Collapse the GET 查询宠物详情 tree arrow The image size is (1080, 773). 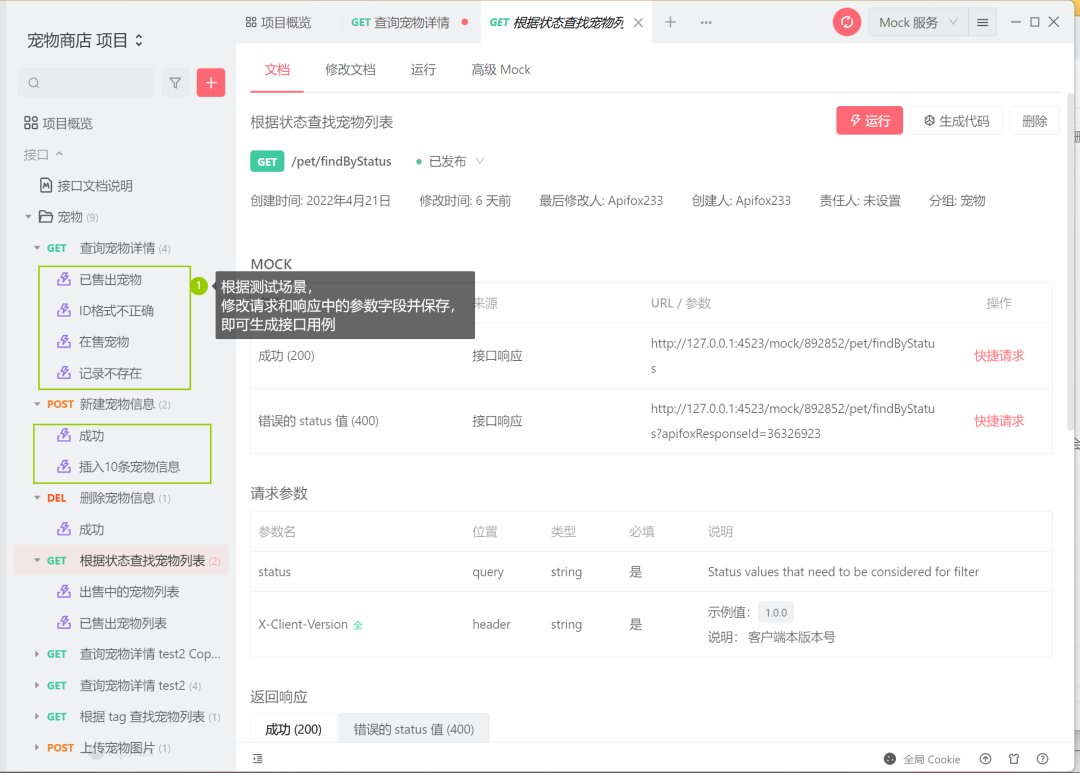coord(37,248)
